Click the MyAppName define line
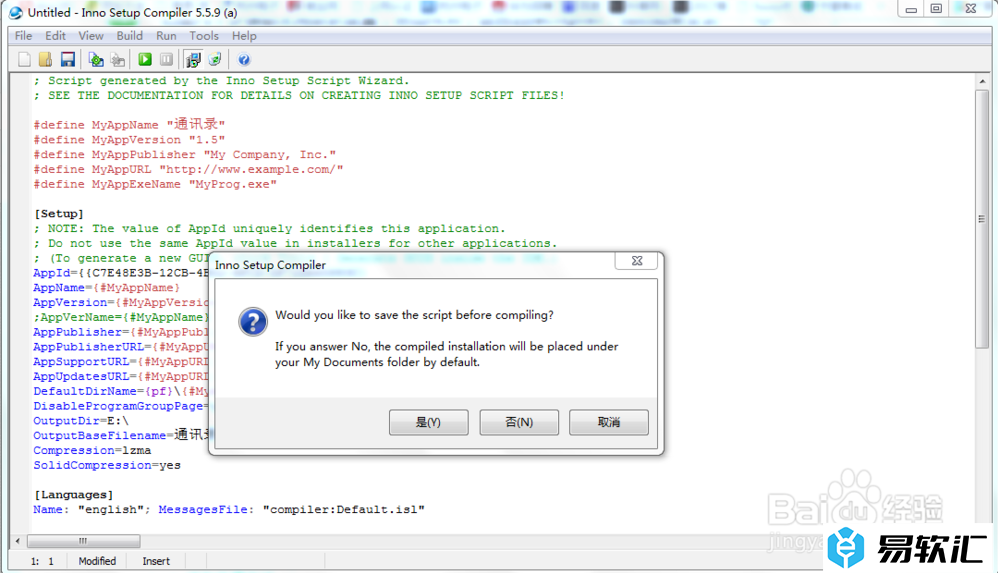998x573 pixels. (x=129, y=124)
